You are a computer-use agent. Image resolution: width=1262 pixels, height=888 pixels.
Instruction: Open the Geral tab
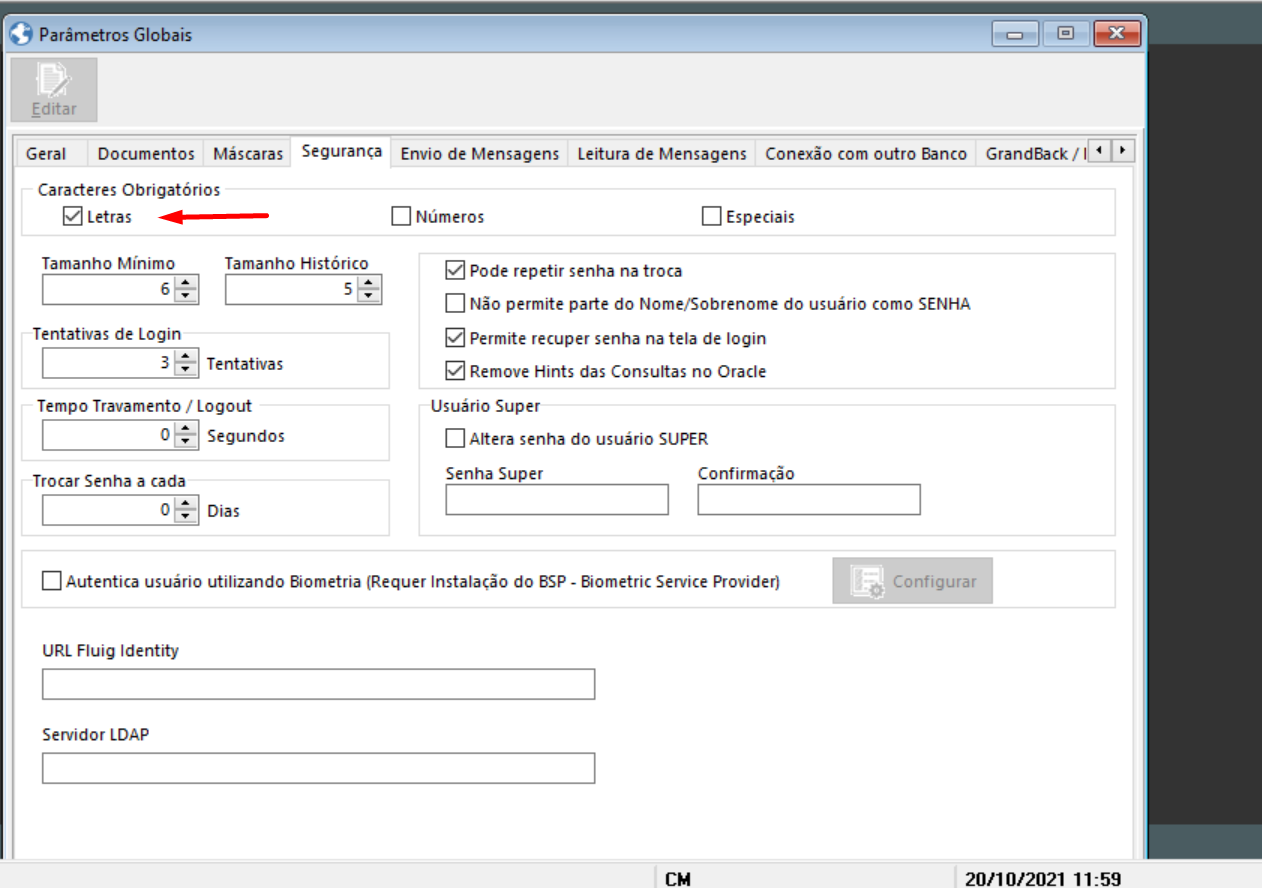[46, 154]
